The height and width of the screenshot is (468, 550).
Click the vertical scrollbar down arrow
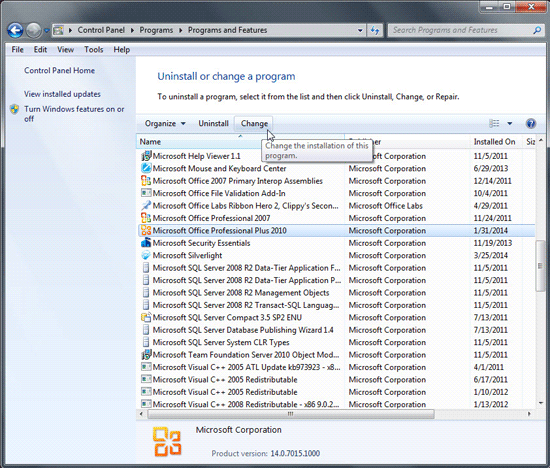(x=541, y=403)
